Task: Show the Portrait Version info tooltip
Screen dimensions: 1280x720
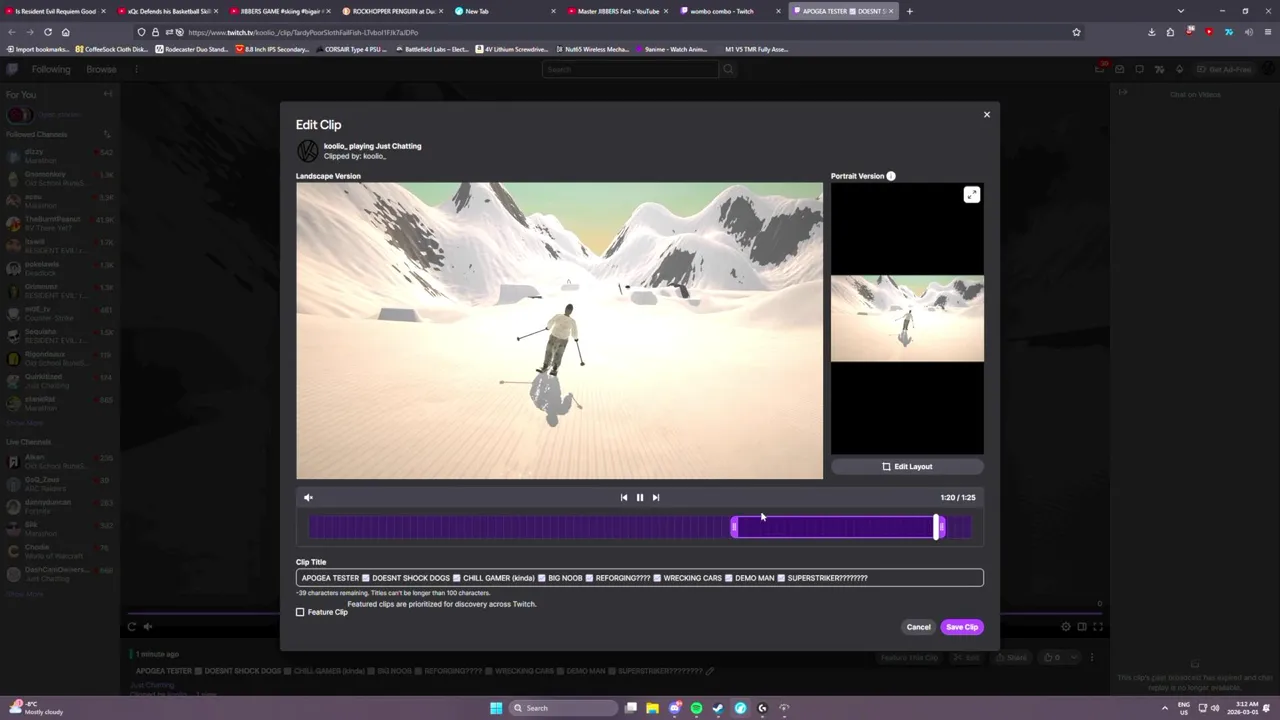Action: [x=890, y=176]
